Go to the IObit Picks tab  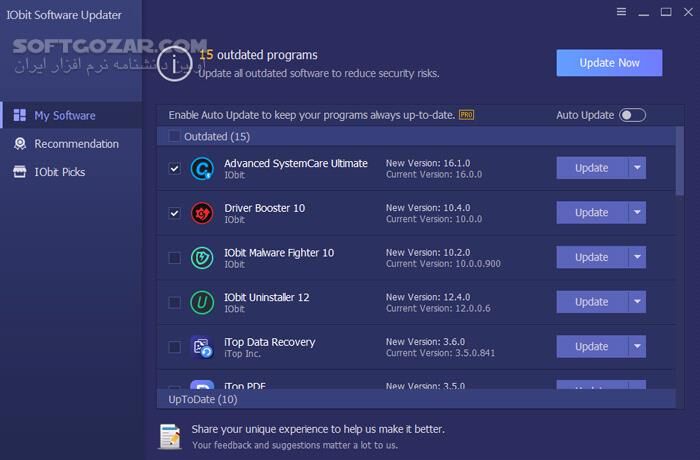(71, 172)
